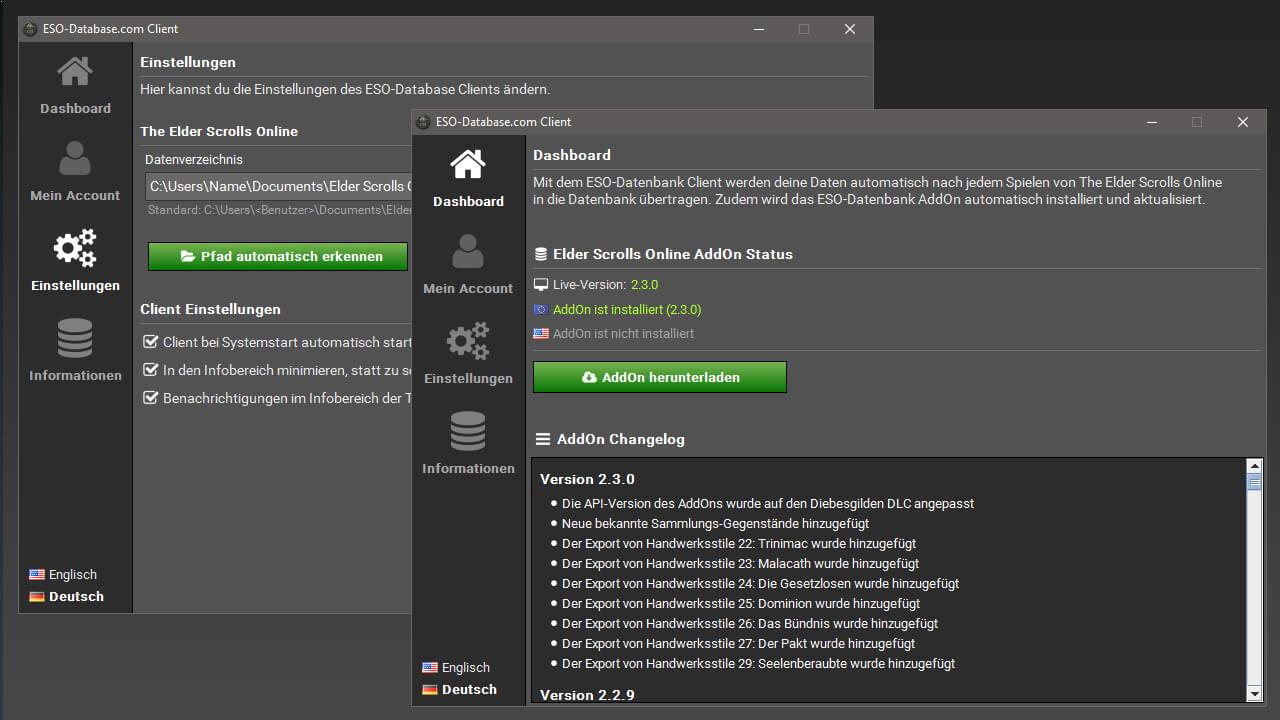The width and height of the screenshot is (1280, 720).
Task: Toggle 'Client bei Systemstart automatisch' checkbox
Action: point(151,342)
